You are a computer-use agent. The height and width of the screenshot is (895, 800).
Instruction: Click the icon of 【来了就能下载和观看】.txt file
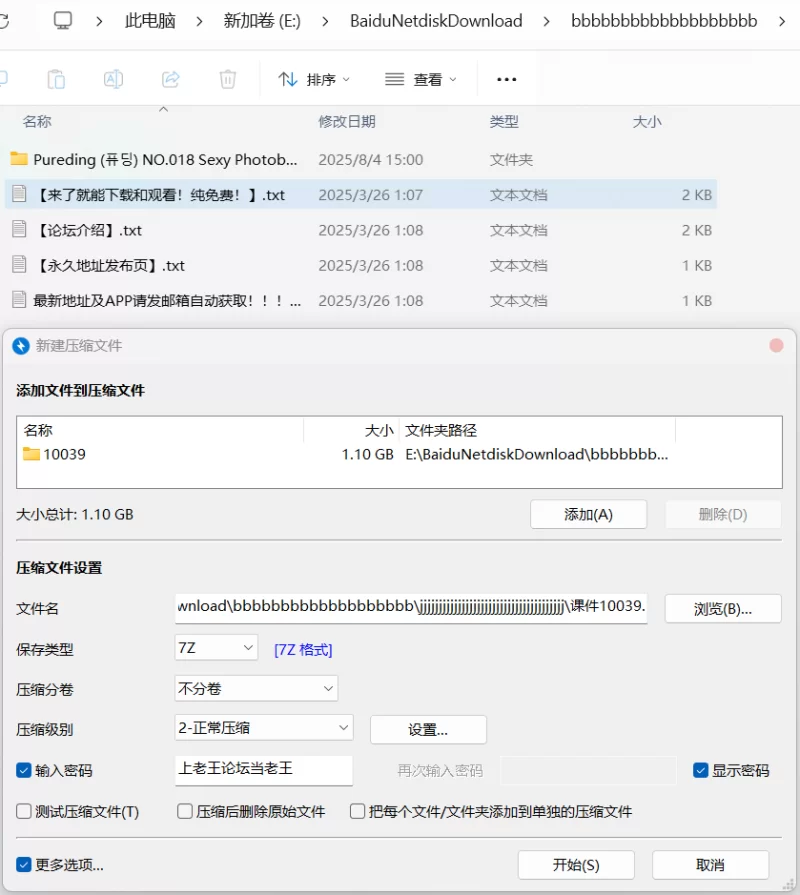pyautogui.click(x=19, y=193)
